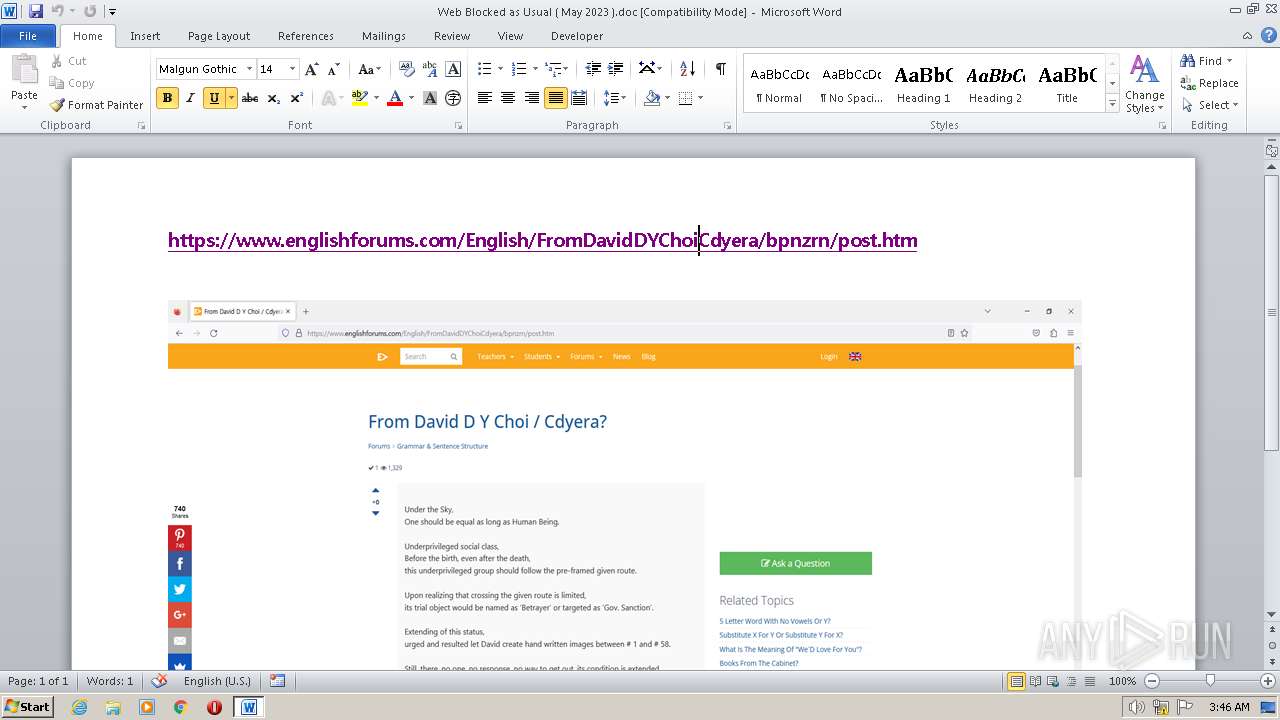Align text right

click(x=531, y=98)
